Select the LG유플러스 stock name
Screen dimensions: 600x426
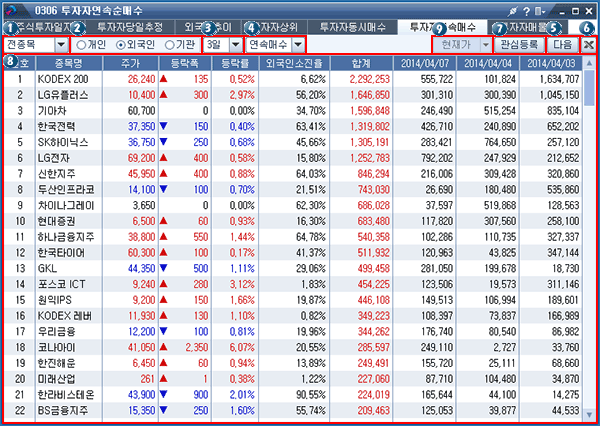coord(63,95)
